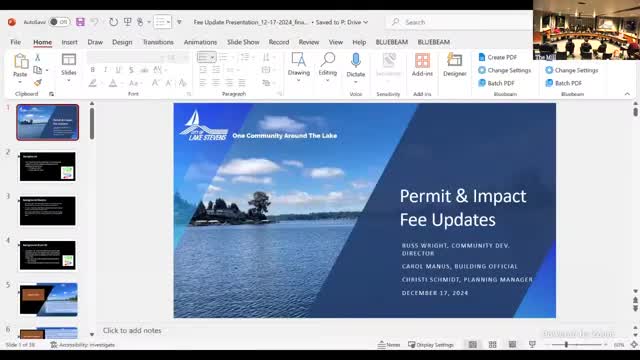Open the Slide Show tab
Screen dimensions: 640x360
(243, 42)
